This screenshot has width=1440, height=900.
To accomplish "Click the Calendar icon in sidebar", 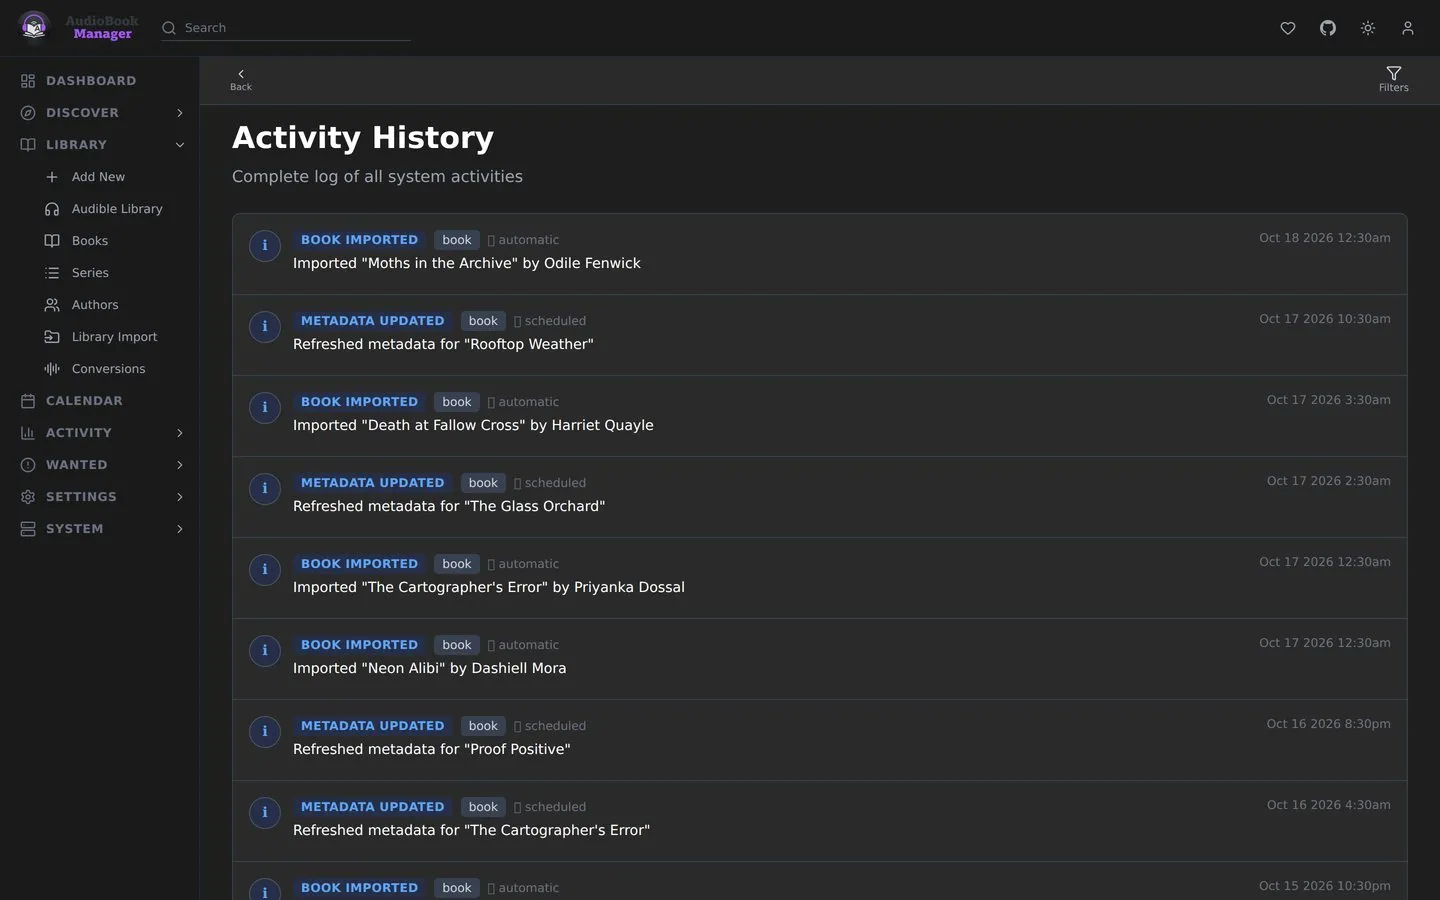I will (x=28, y=401).
